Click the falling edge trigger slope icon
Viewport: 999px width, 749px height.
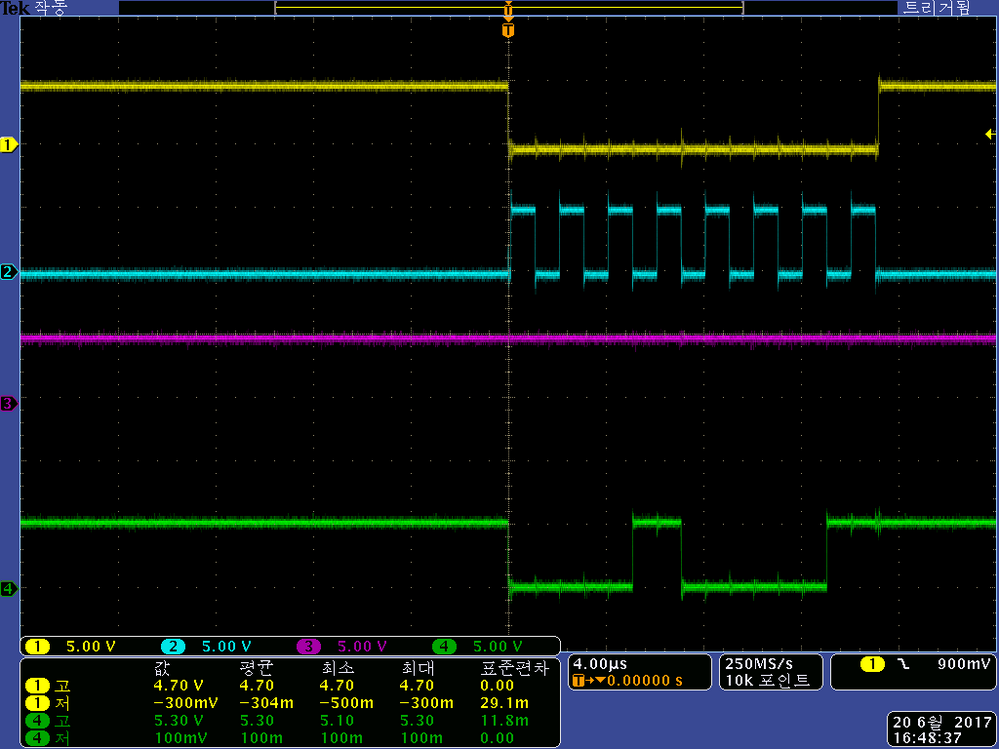click(x=903, y=664)
